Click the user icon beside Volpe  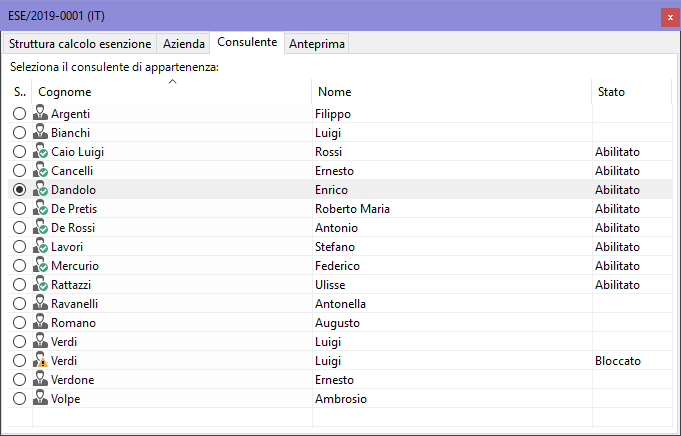click(40, 399)
